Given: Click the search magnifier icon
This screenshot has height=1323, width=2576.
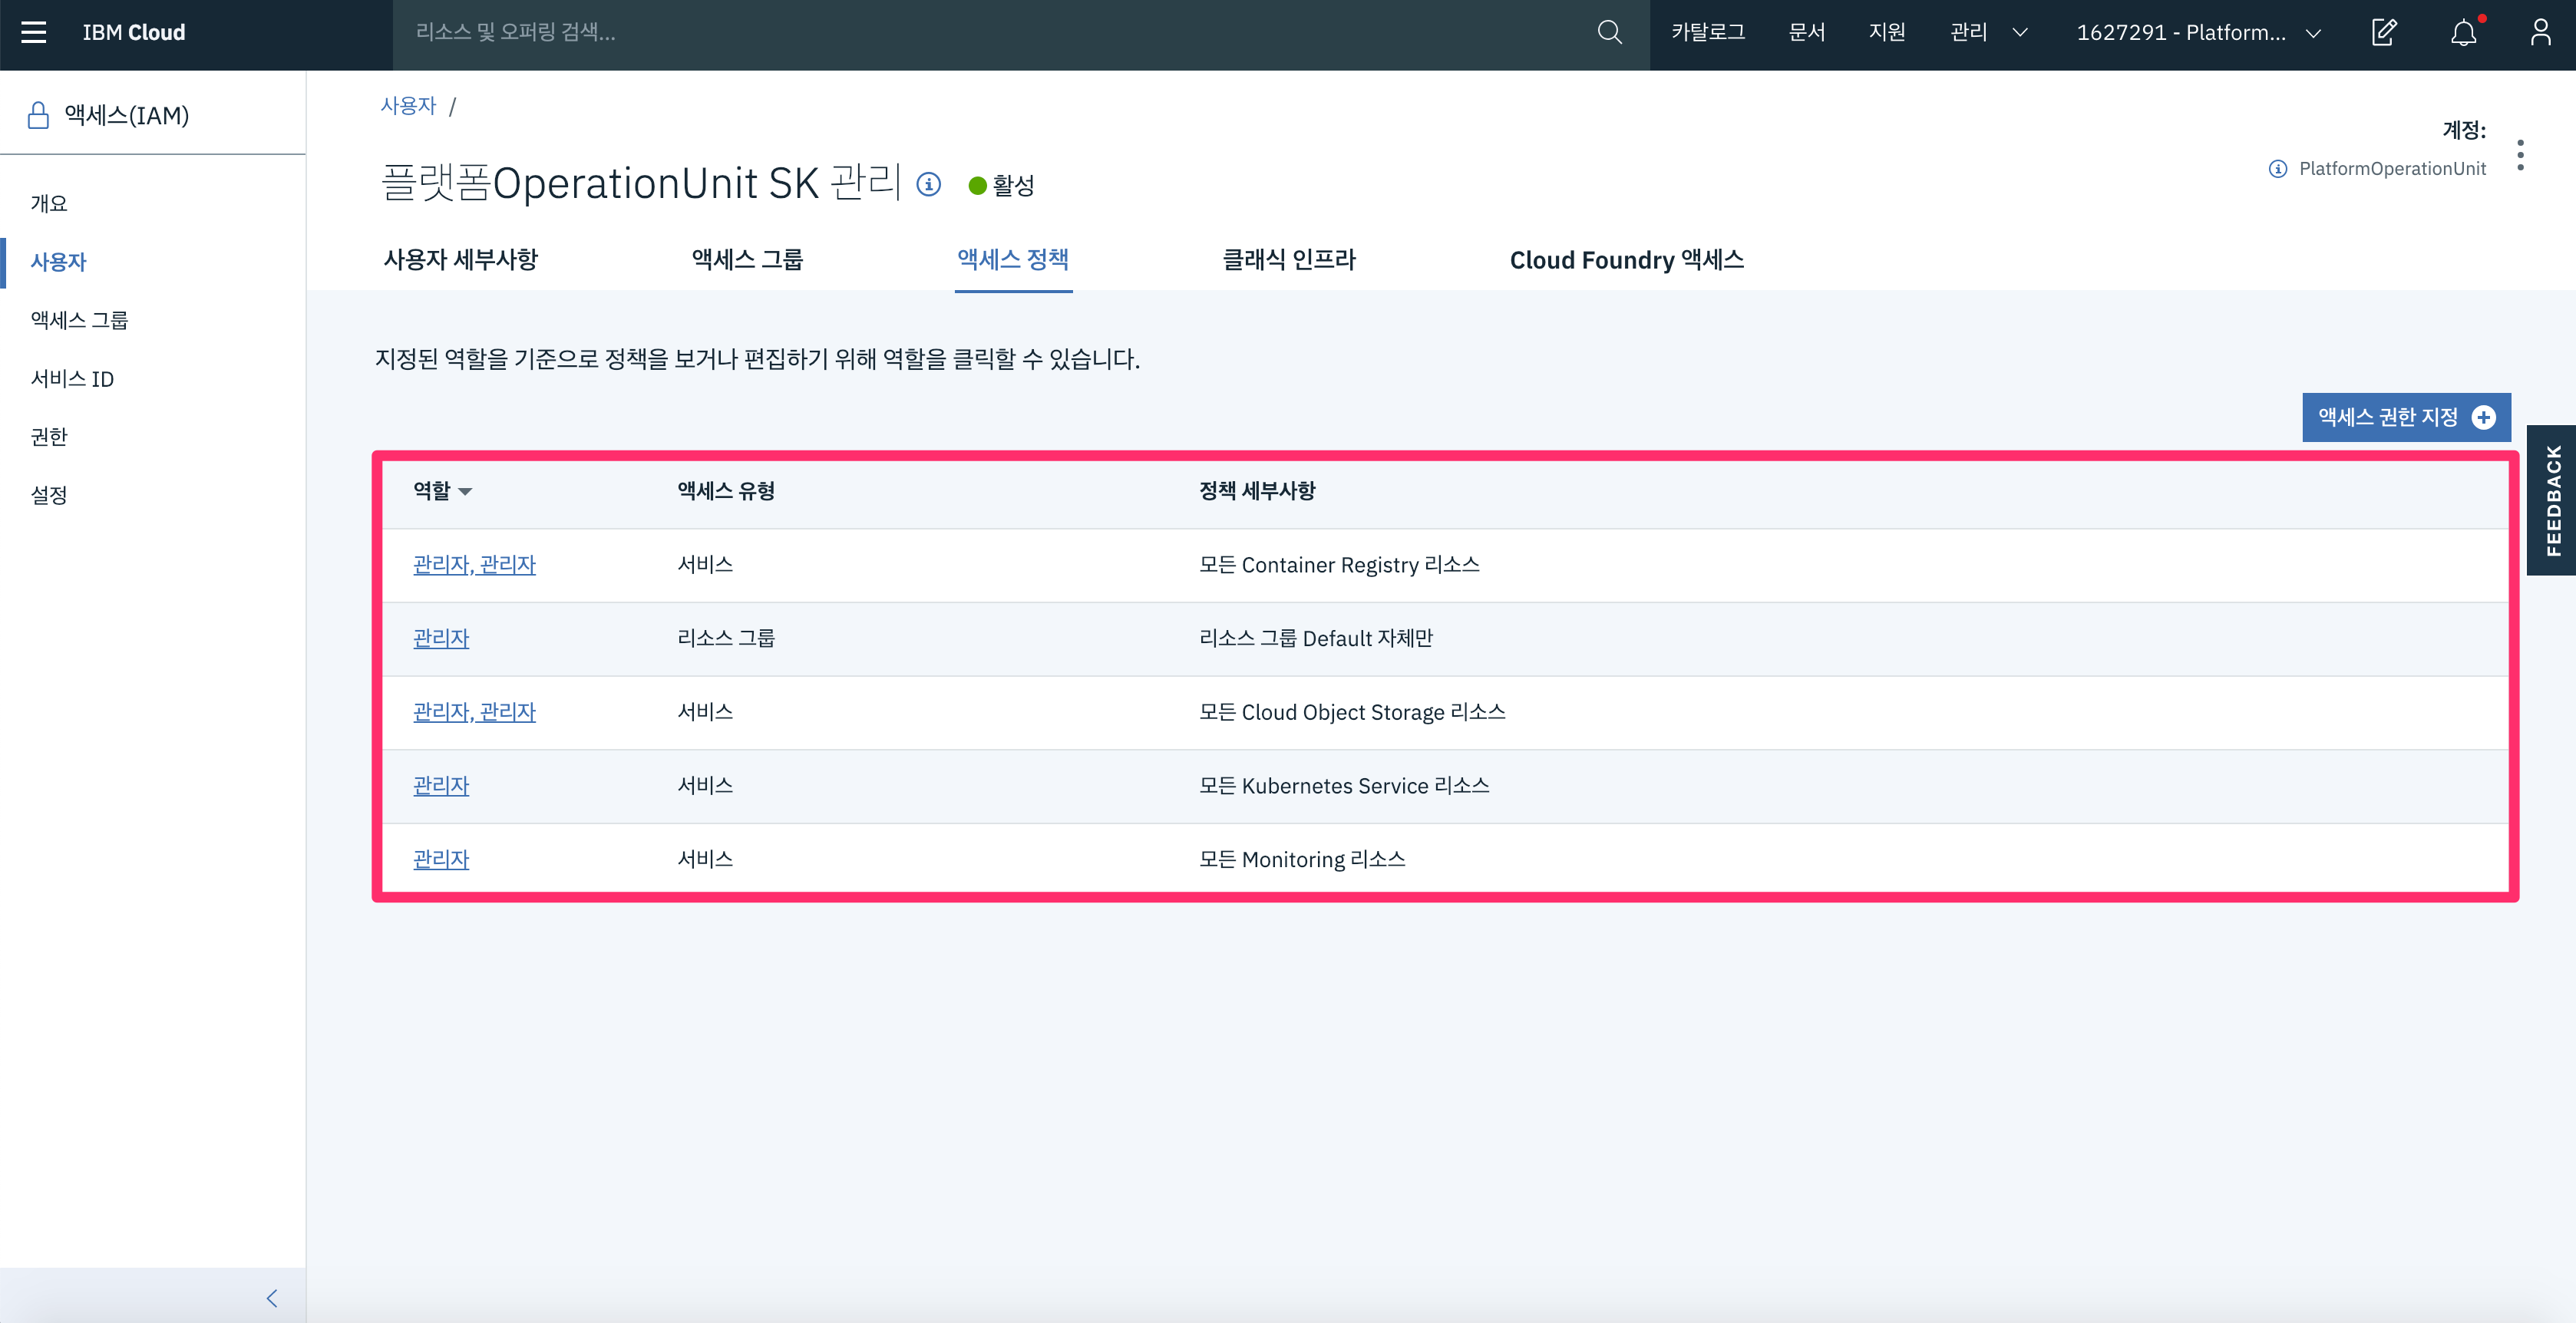Looking at the screenshot, I should pyautogui.click(x=1609, y=32).
